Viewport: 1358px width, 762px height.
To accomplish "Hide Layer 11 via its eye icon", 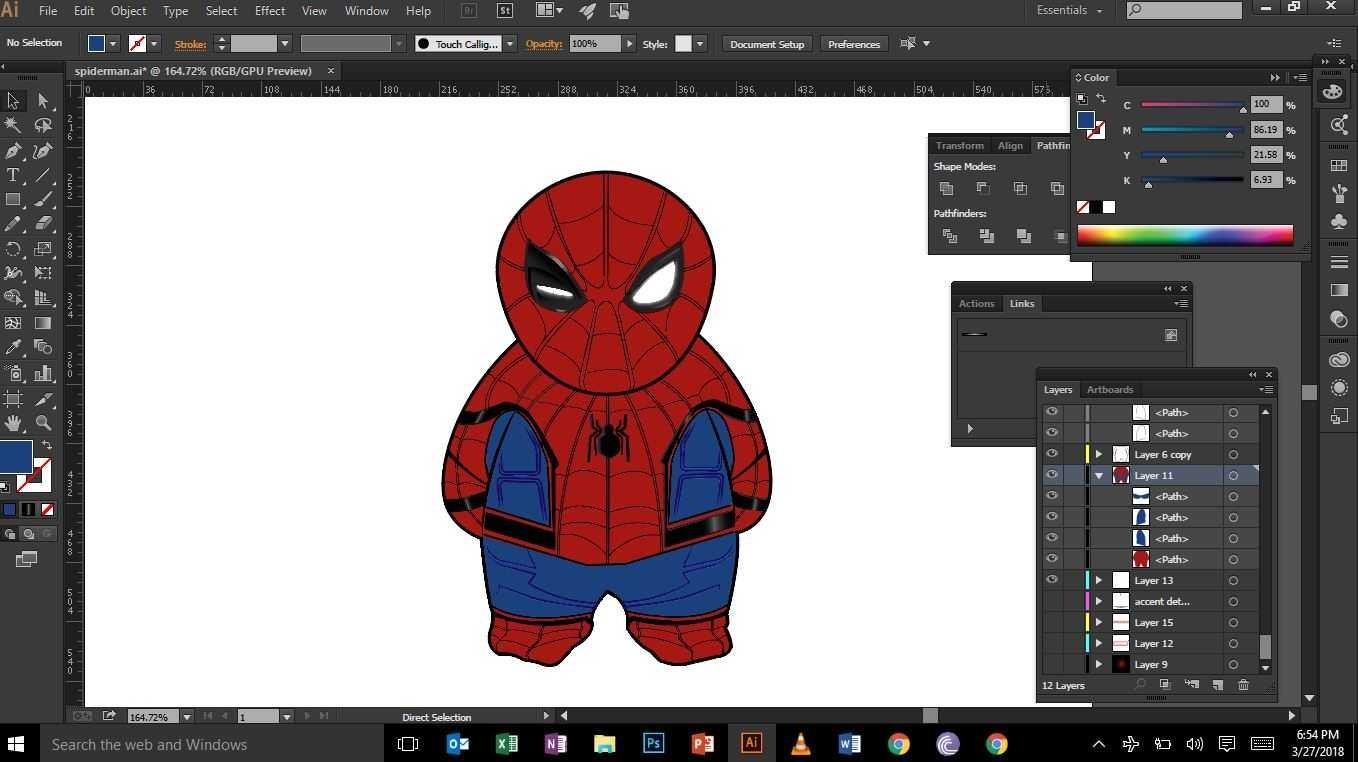I will [1051, 475].
